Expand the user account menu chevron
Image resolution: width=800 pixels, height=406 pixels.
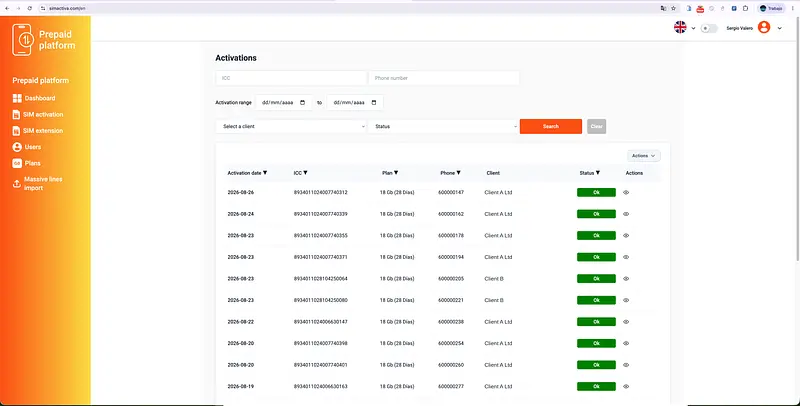(780, 29)
